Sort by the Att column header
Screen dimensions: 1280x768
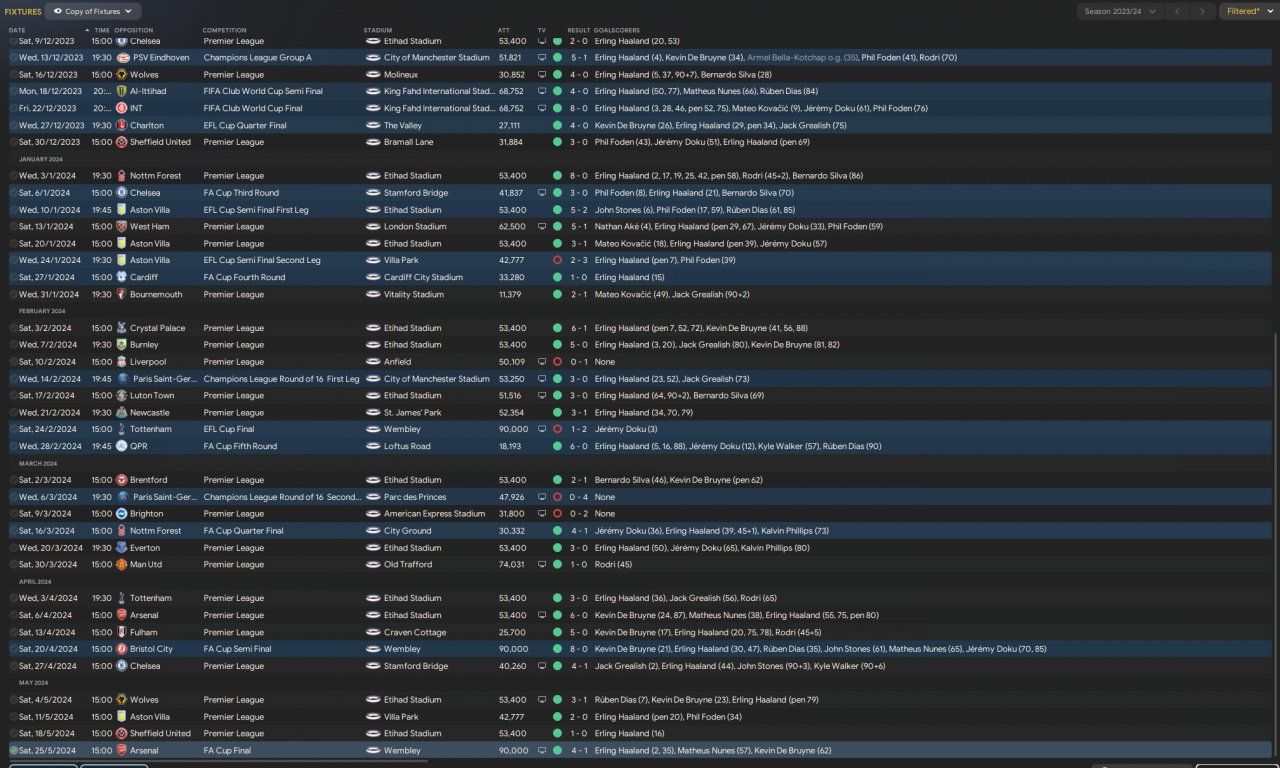pyautogui.click(x=503, y=30)
